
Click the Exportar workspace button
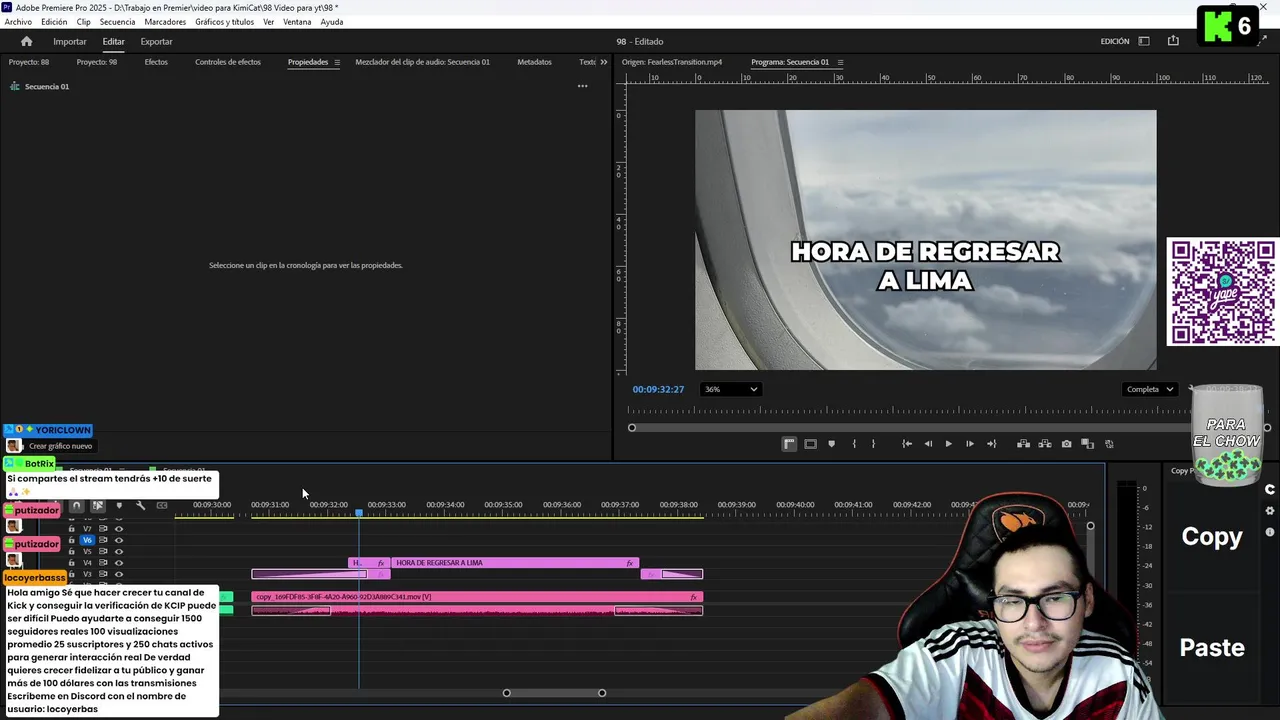(x=156, y=41)
